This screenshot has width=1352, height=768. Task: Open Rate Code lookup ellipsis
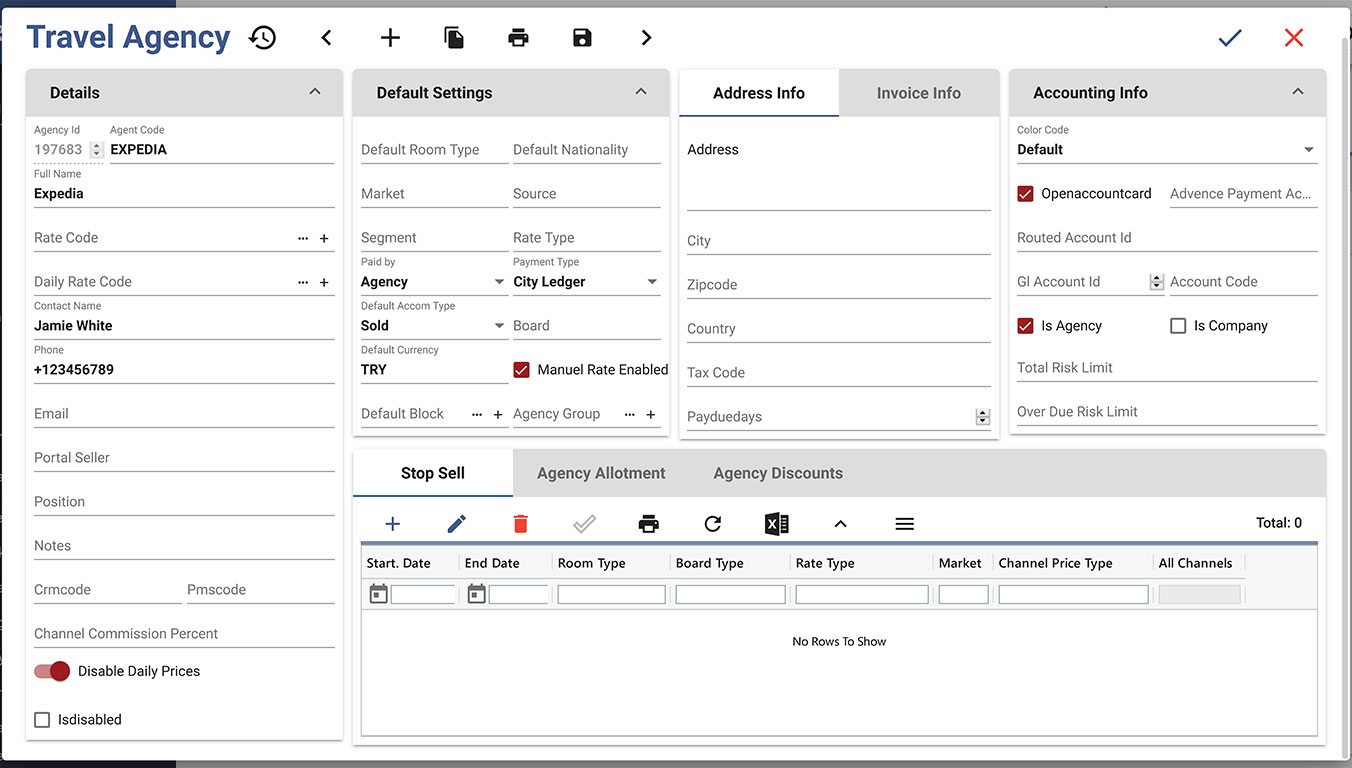pyautogui.click(x=303, y=239)
